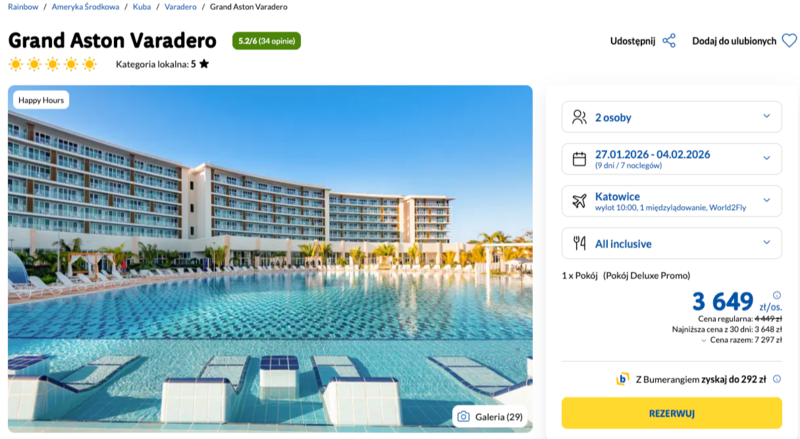This screenshot has height=439, width=800.
Task: Click the info icon beside Bumerang savings
Action: click(x=776, y=379)
